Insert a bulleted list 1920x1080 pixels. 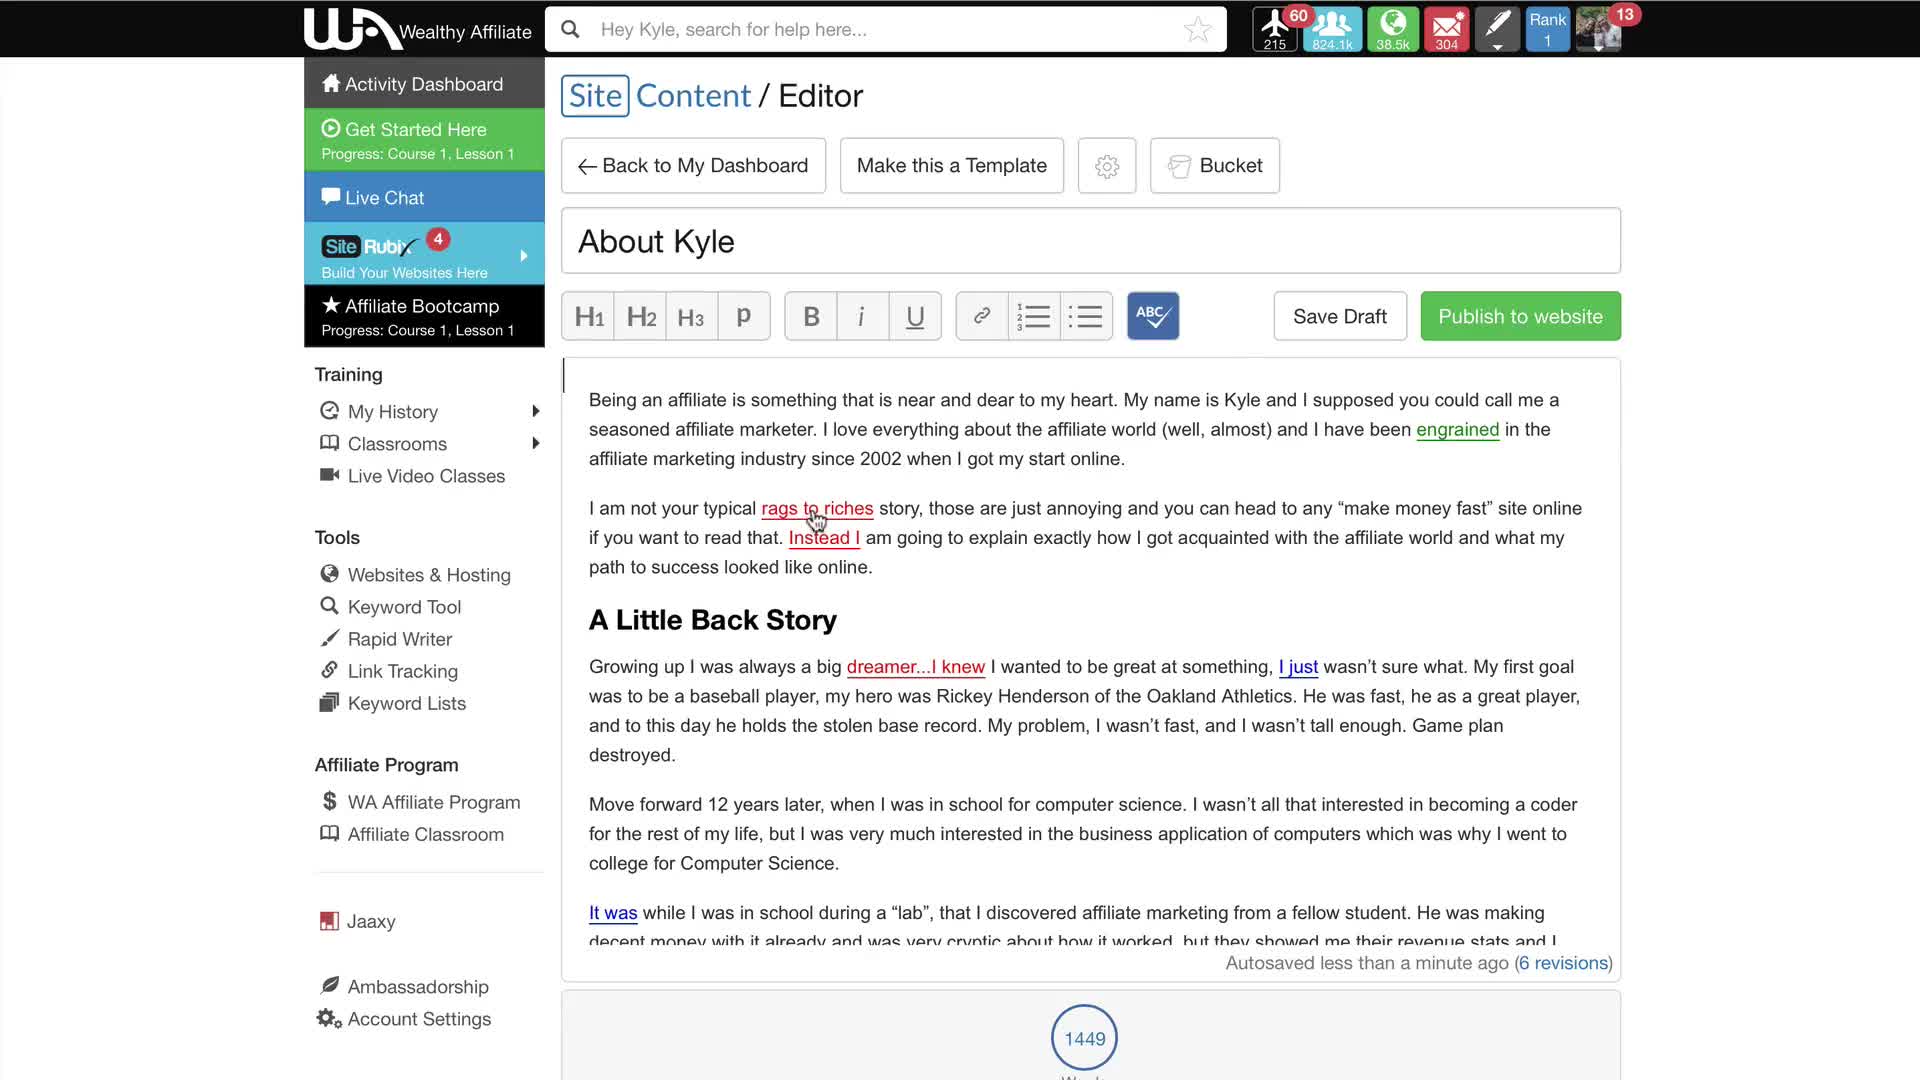pyautogui.click(x=1086, y=317)
